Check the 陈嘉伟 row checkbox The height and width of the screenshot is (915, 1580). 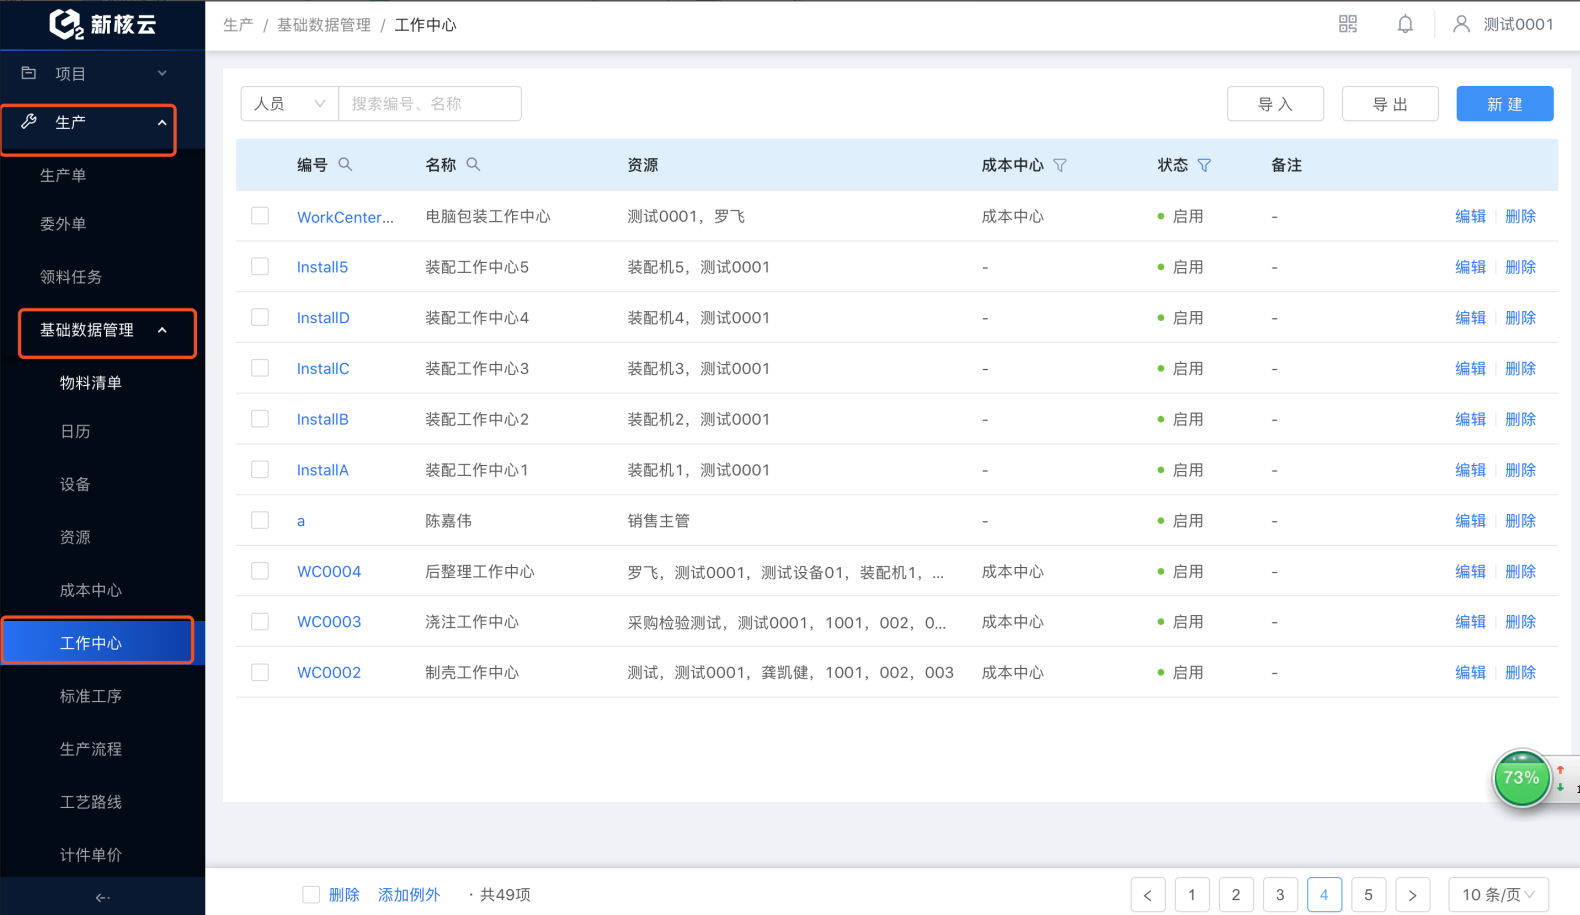tap(260, 520)
